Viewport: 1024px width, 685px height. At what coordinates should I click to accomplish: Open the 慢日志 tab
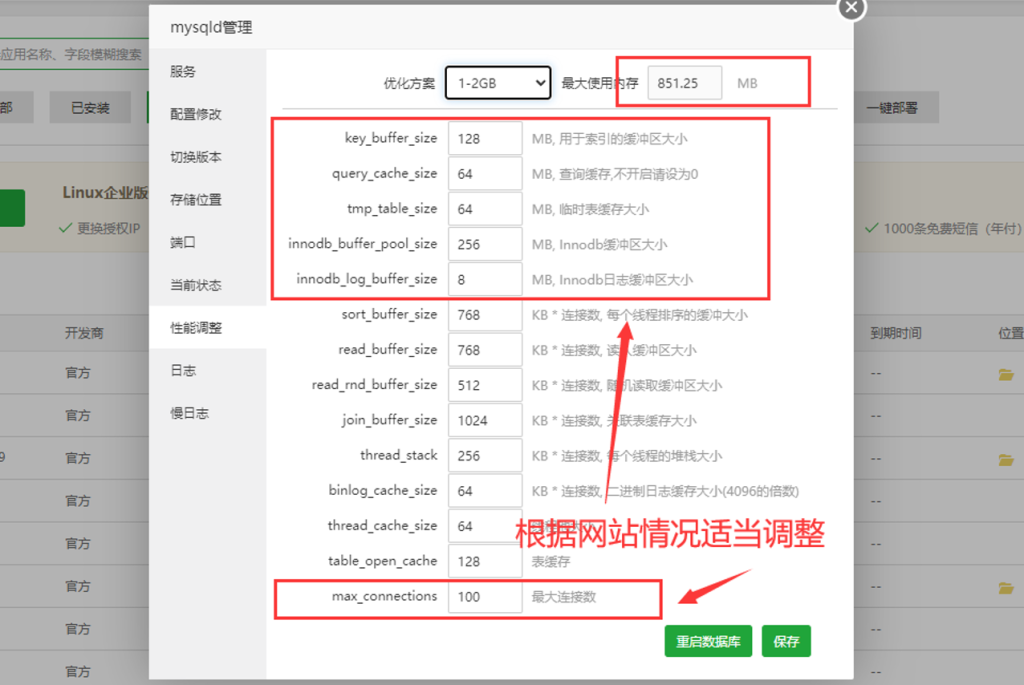(189, 413)
